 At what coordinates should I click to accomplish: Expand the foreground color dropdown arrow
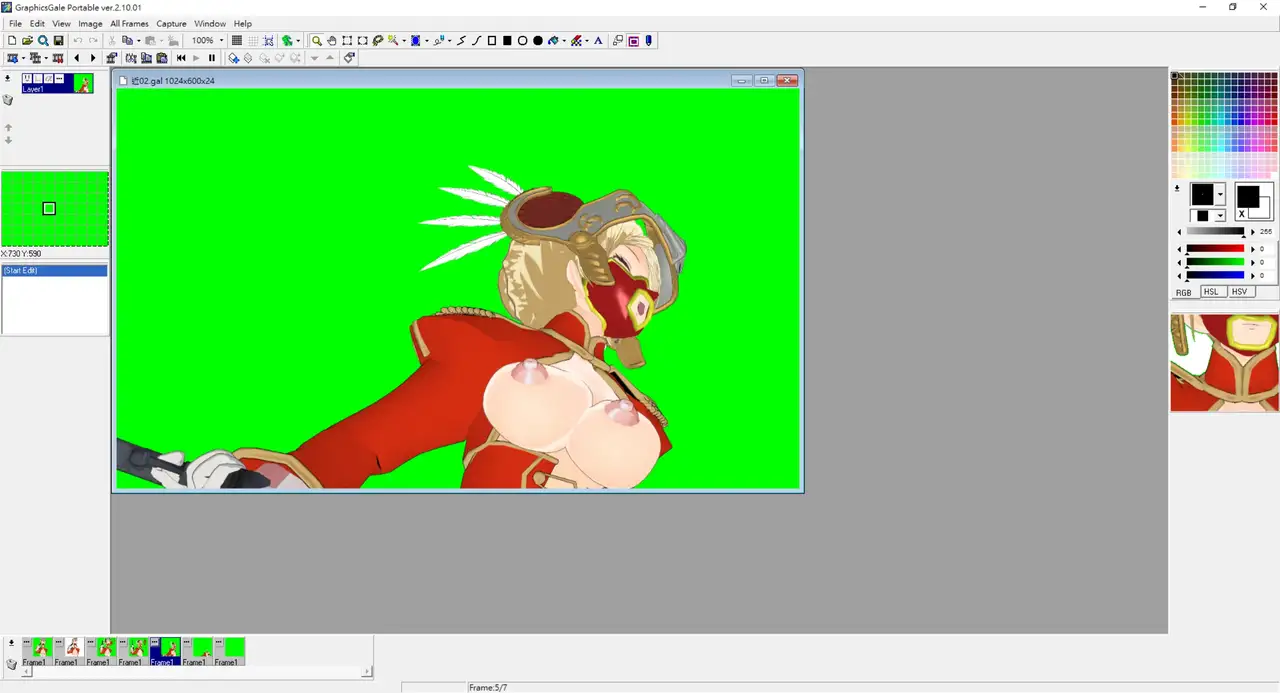pos(1220,195)
